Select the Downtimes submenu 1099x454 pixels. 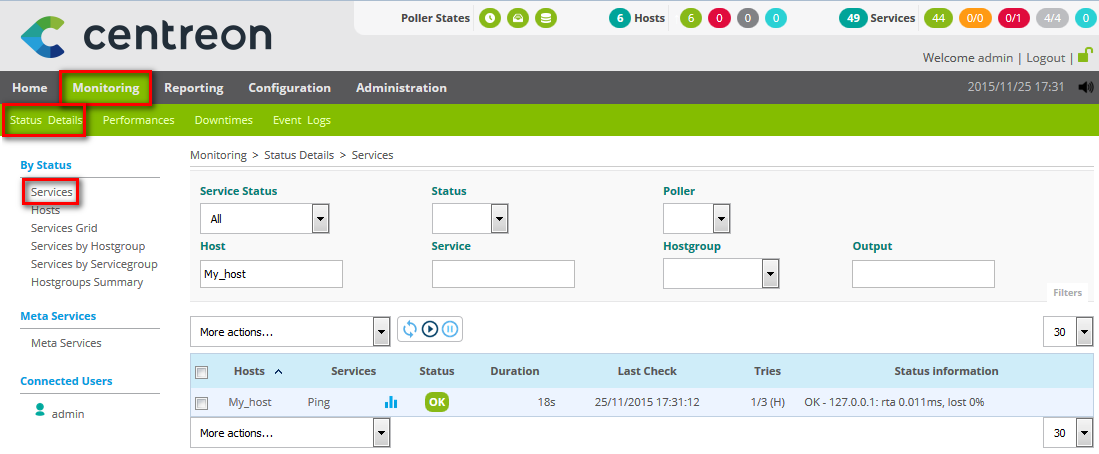coord(224,120)
